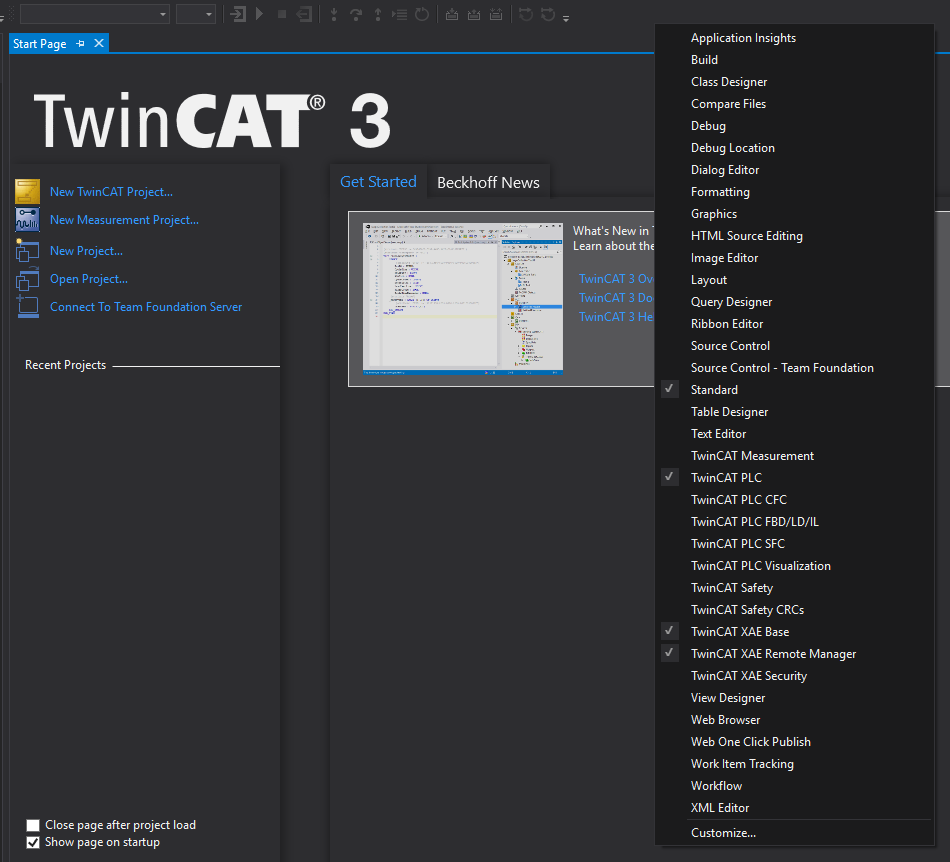950x862 pixels.
Task: Switch to the Beckhoff News tab
Action: point(488,182)
